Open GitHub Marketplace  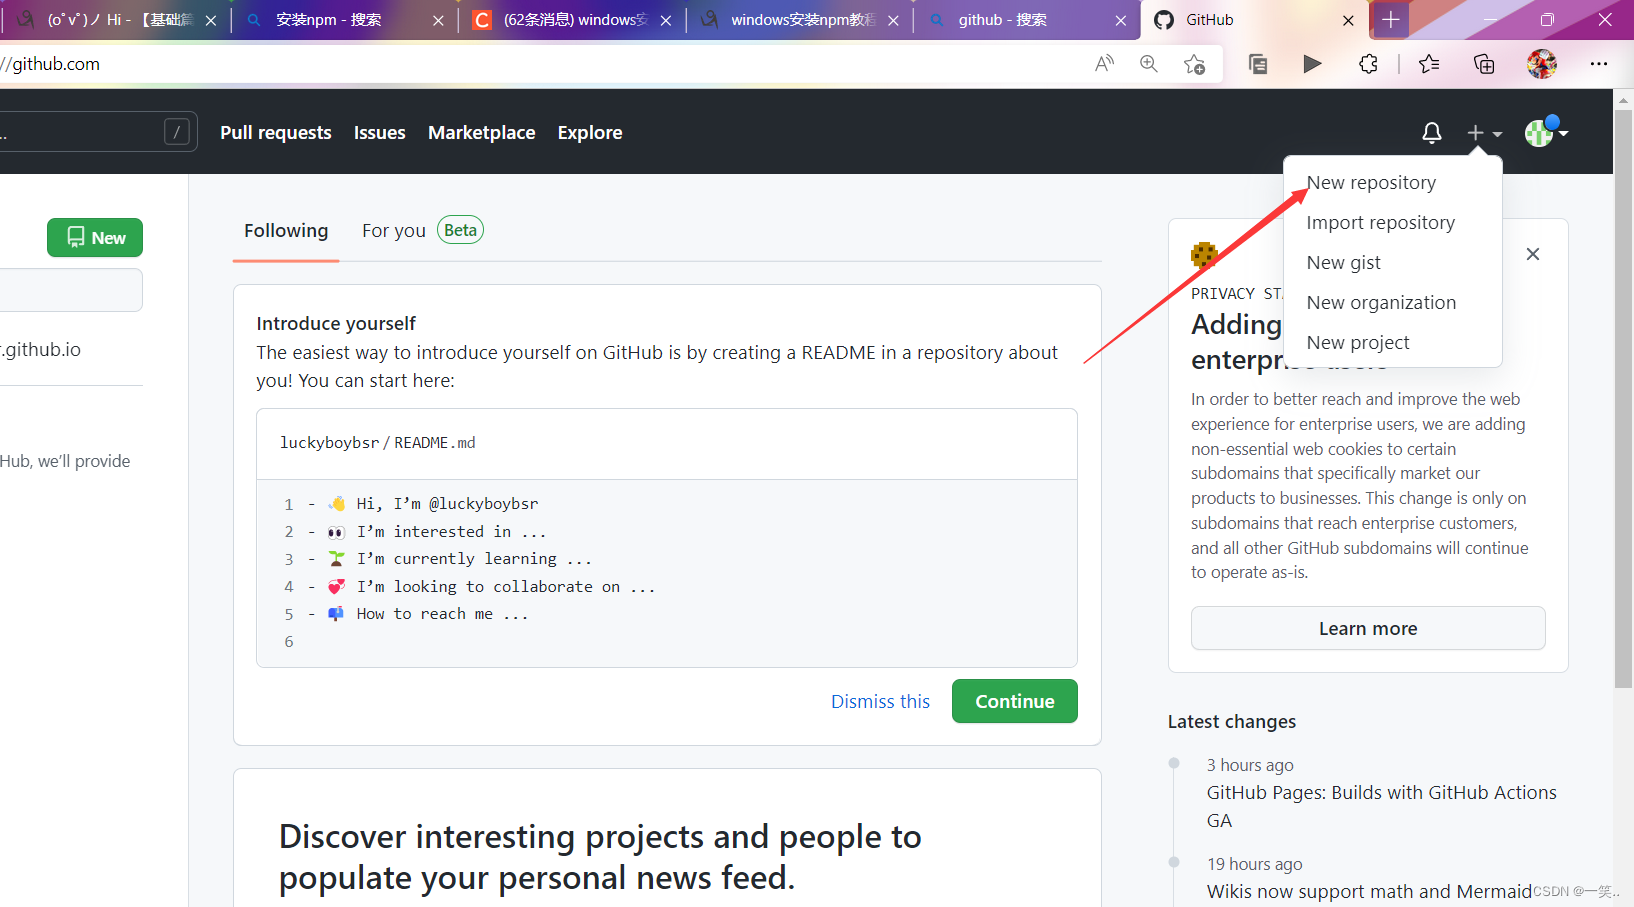pyautogui.click(x=482, y=132)
